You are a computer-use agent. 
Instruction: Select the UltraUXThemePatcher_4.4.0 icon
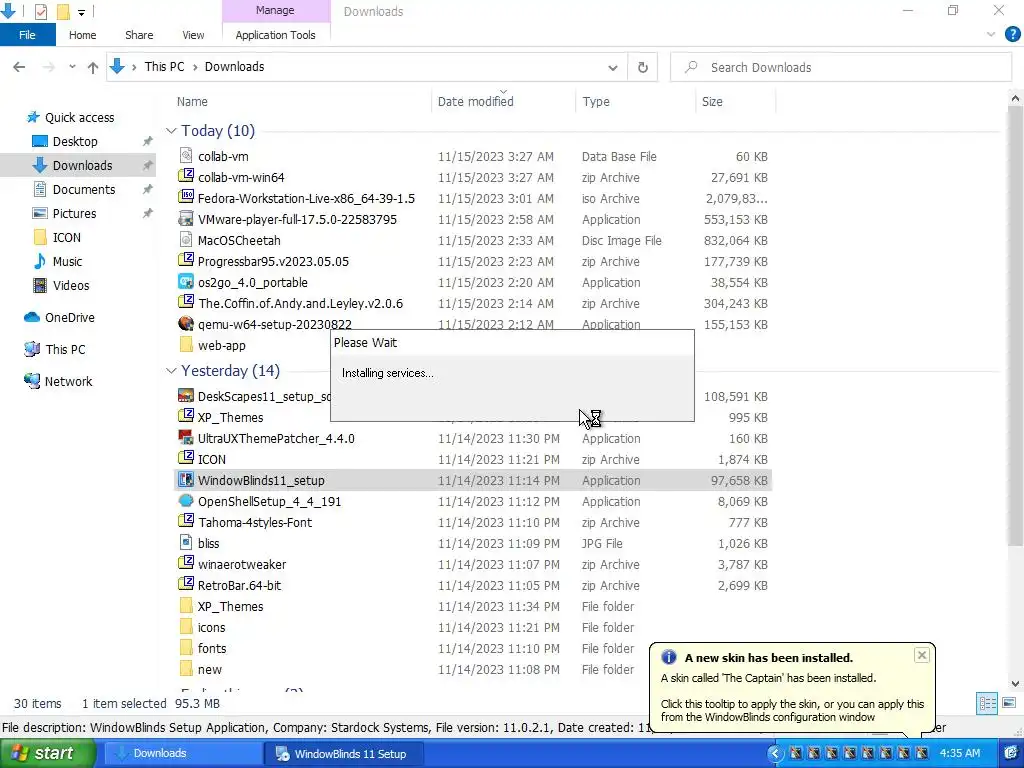[x=186, y=438]
